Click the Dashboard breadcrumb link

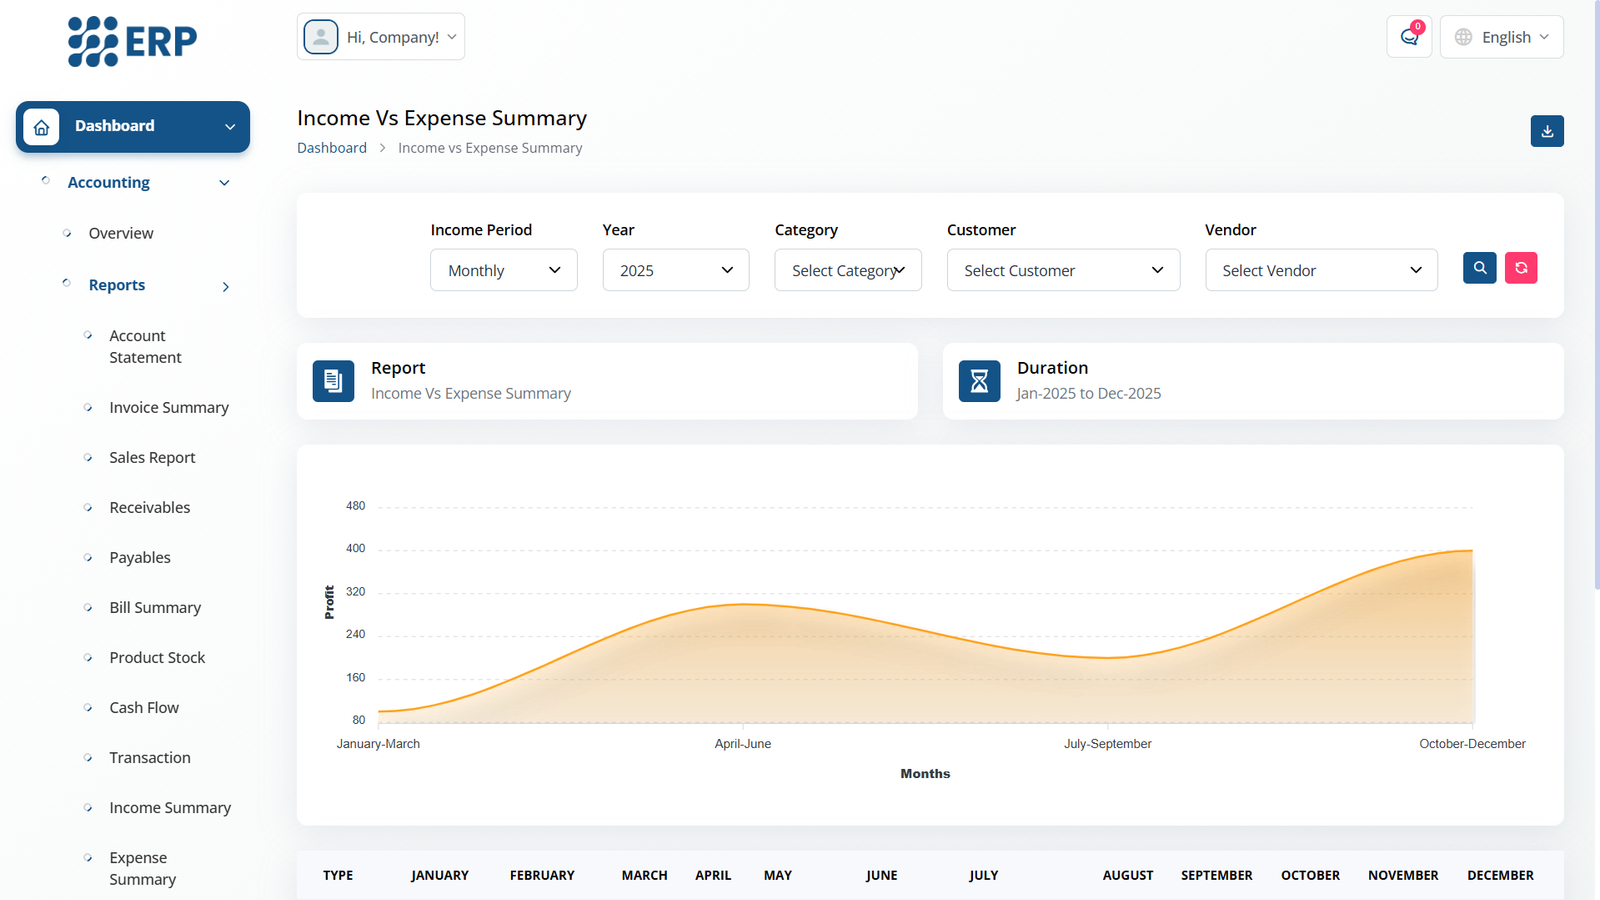(332, 148)
